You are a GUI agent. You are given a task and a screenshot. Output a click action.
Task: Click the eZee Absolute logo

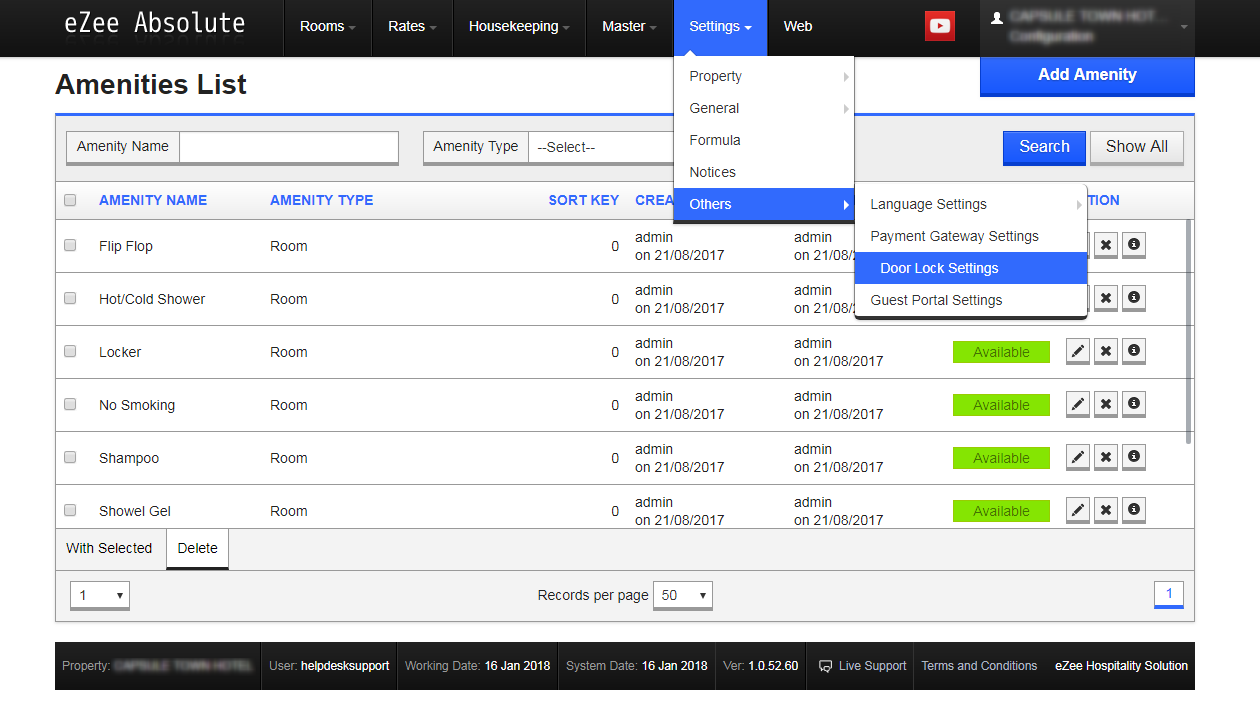point(155,23)
